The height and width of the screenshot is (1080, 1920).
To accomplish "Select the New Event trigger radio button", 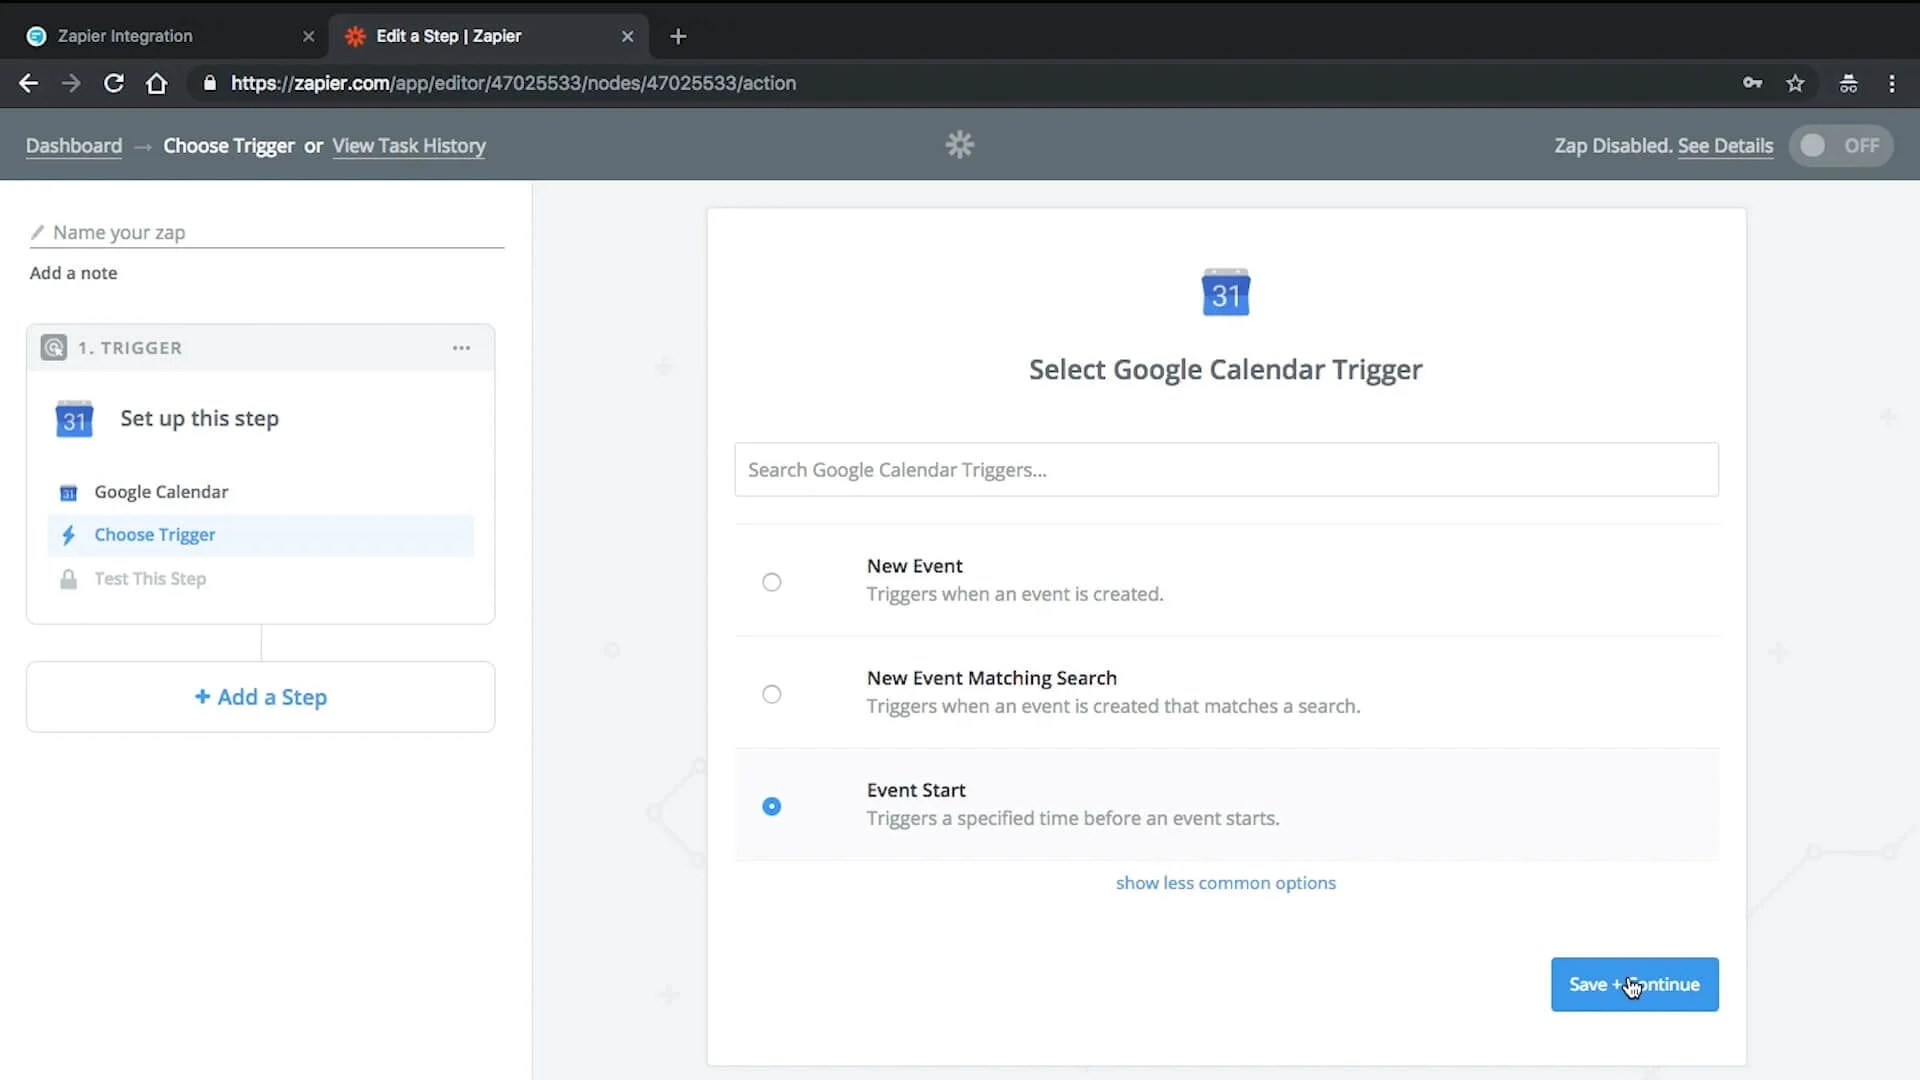I will coord(771,582).
